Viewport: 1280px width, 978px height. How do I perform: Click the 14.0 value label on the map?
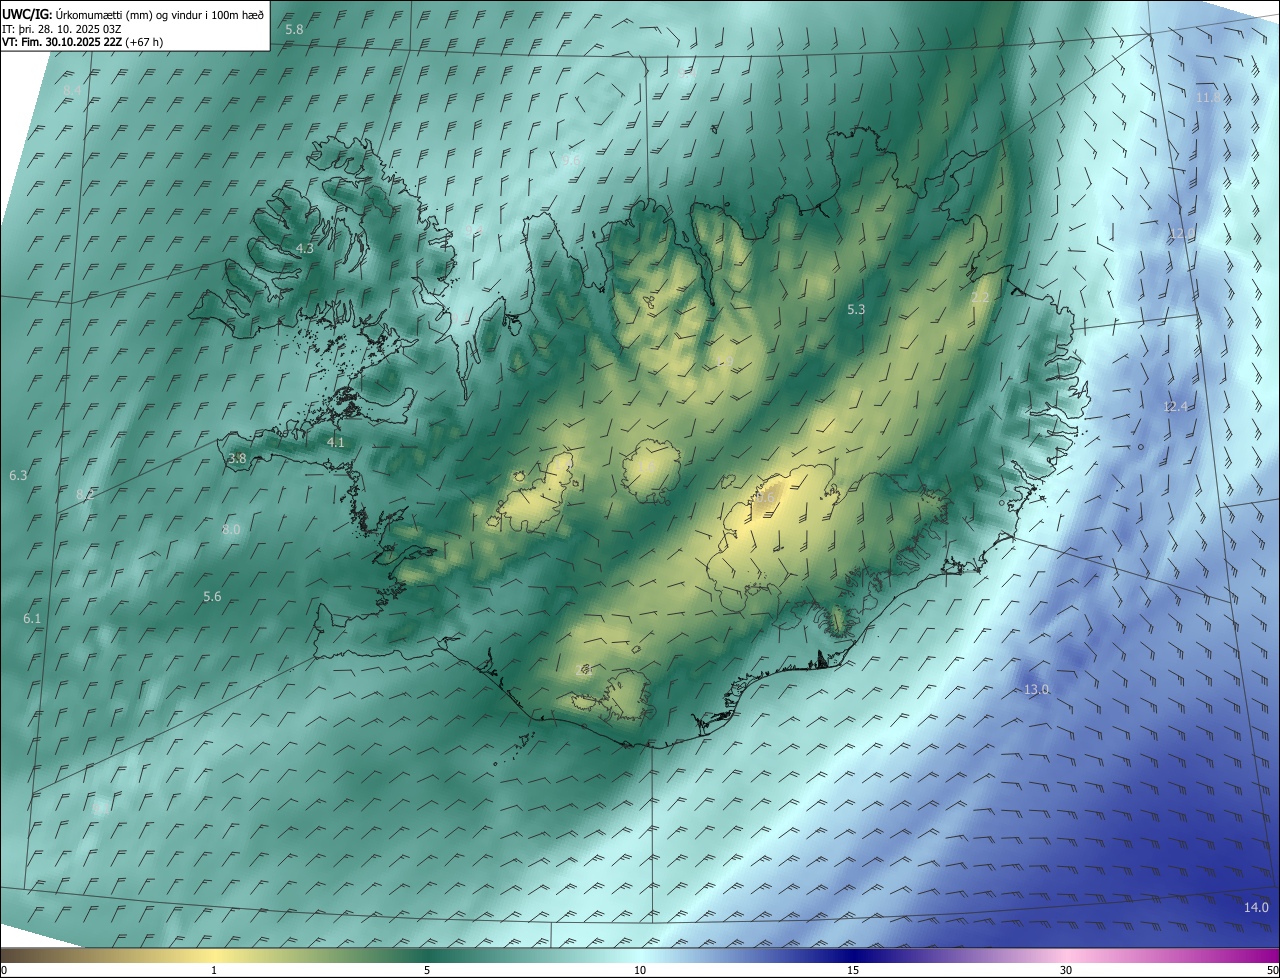click(1256, 908)
